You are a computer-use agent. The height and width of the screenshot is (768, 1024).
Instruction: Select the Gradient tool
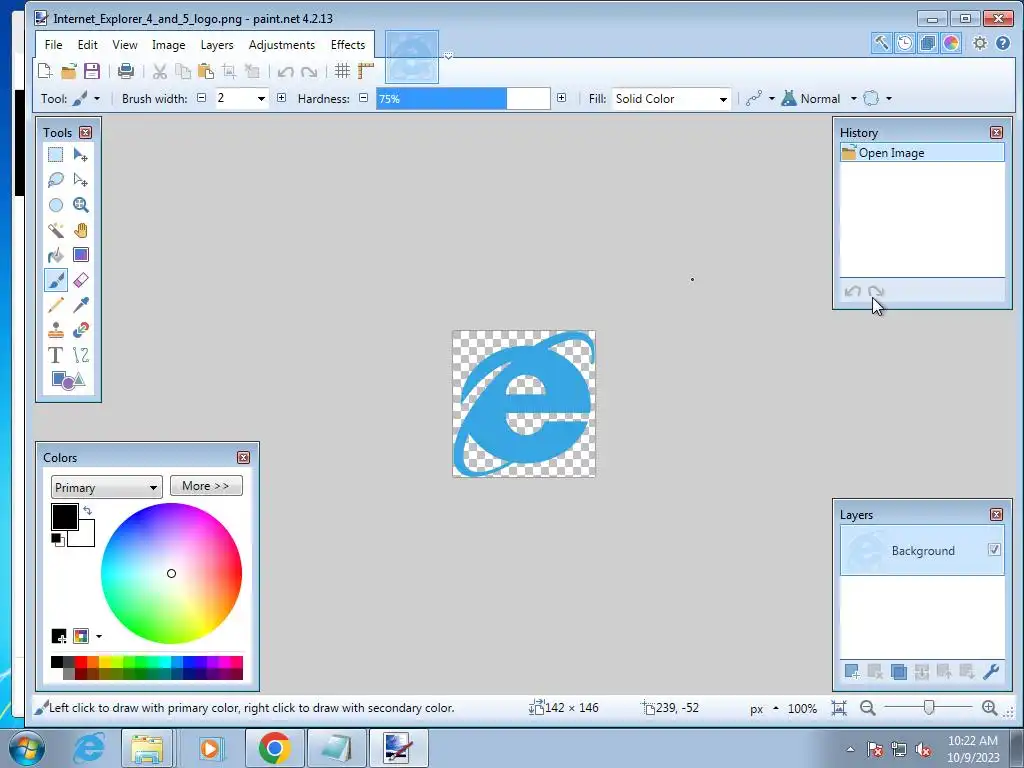(x=80, y=255)
